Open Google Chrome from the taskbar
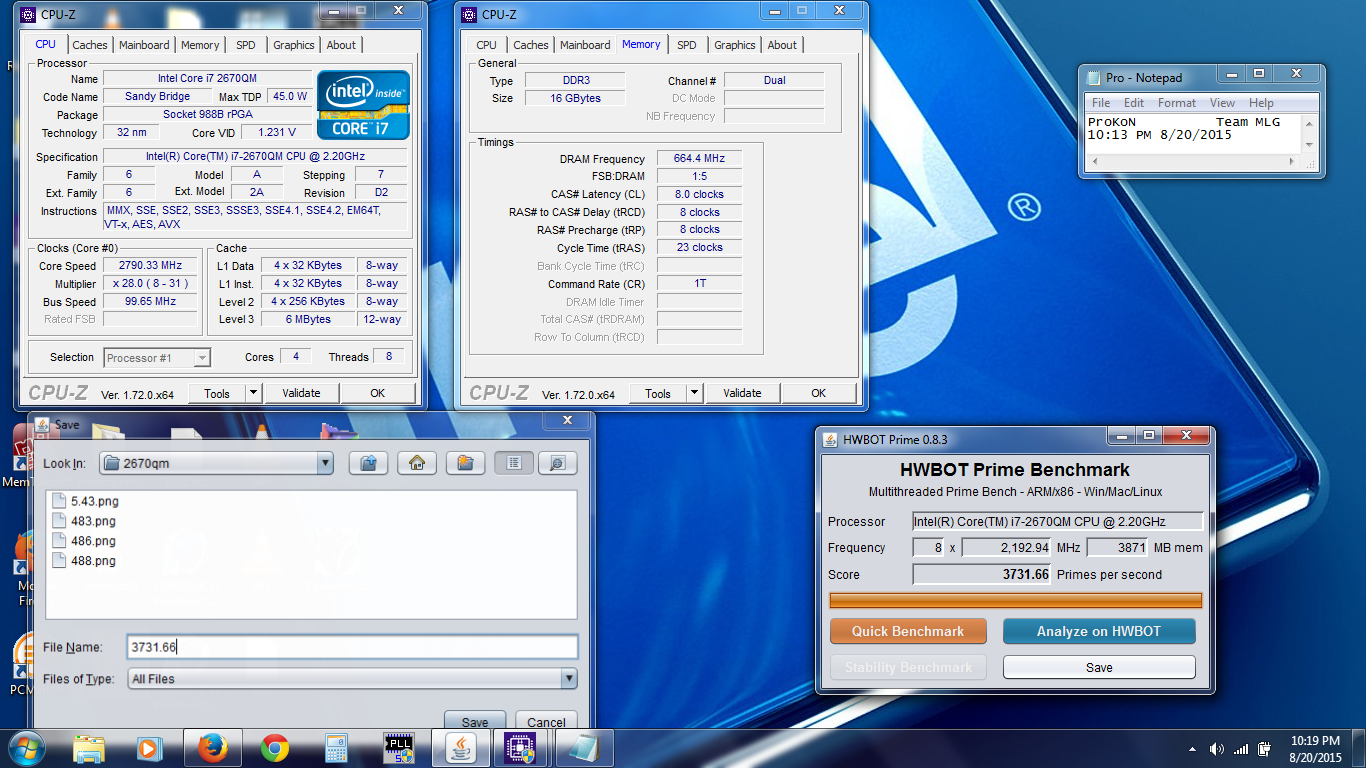The image size is (1366, 768). 275,748
